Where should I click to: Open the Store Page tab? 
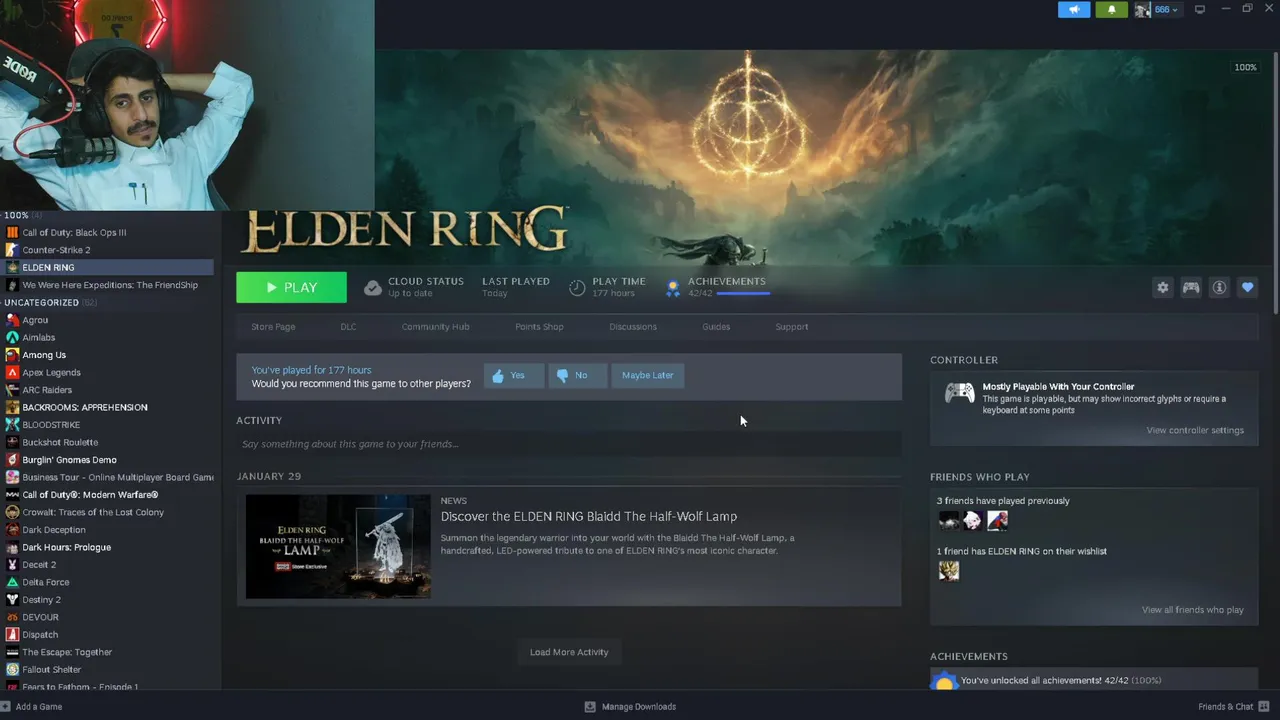click(273, 327)
